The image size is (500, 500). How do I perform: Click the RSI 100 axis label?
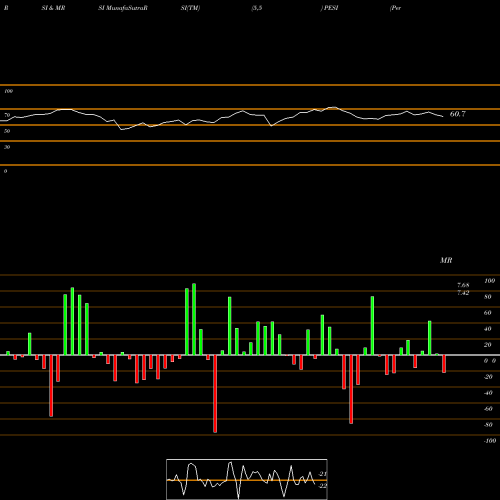(x=8, y=91)
